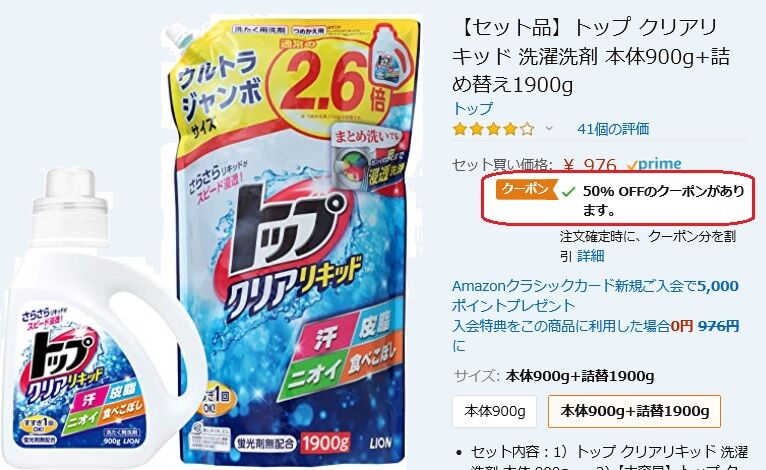Click the 1900g label on the pouch

coord(325,443)
